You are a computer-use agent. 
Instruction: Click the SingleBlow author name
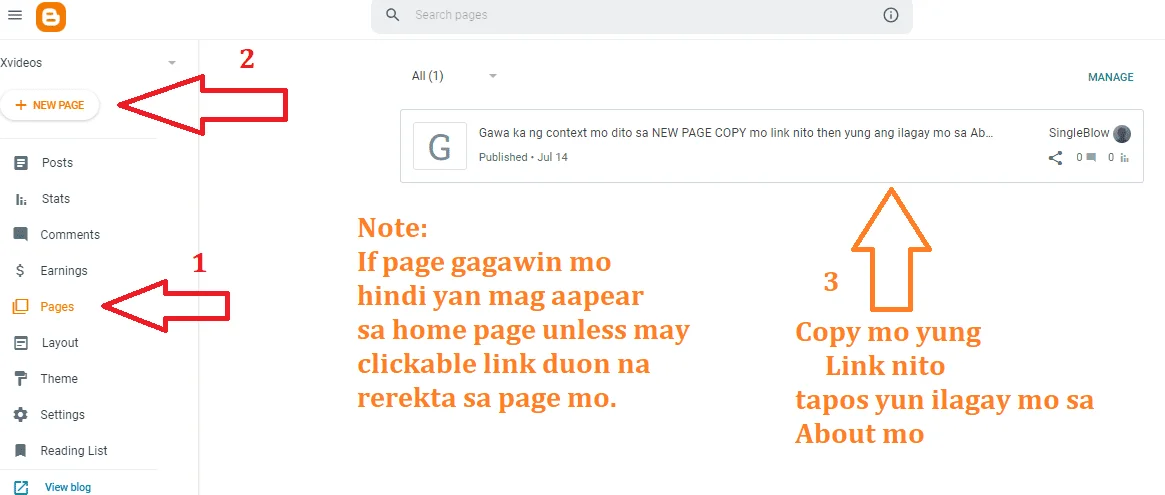[x=1079, y=133]
